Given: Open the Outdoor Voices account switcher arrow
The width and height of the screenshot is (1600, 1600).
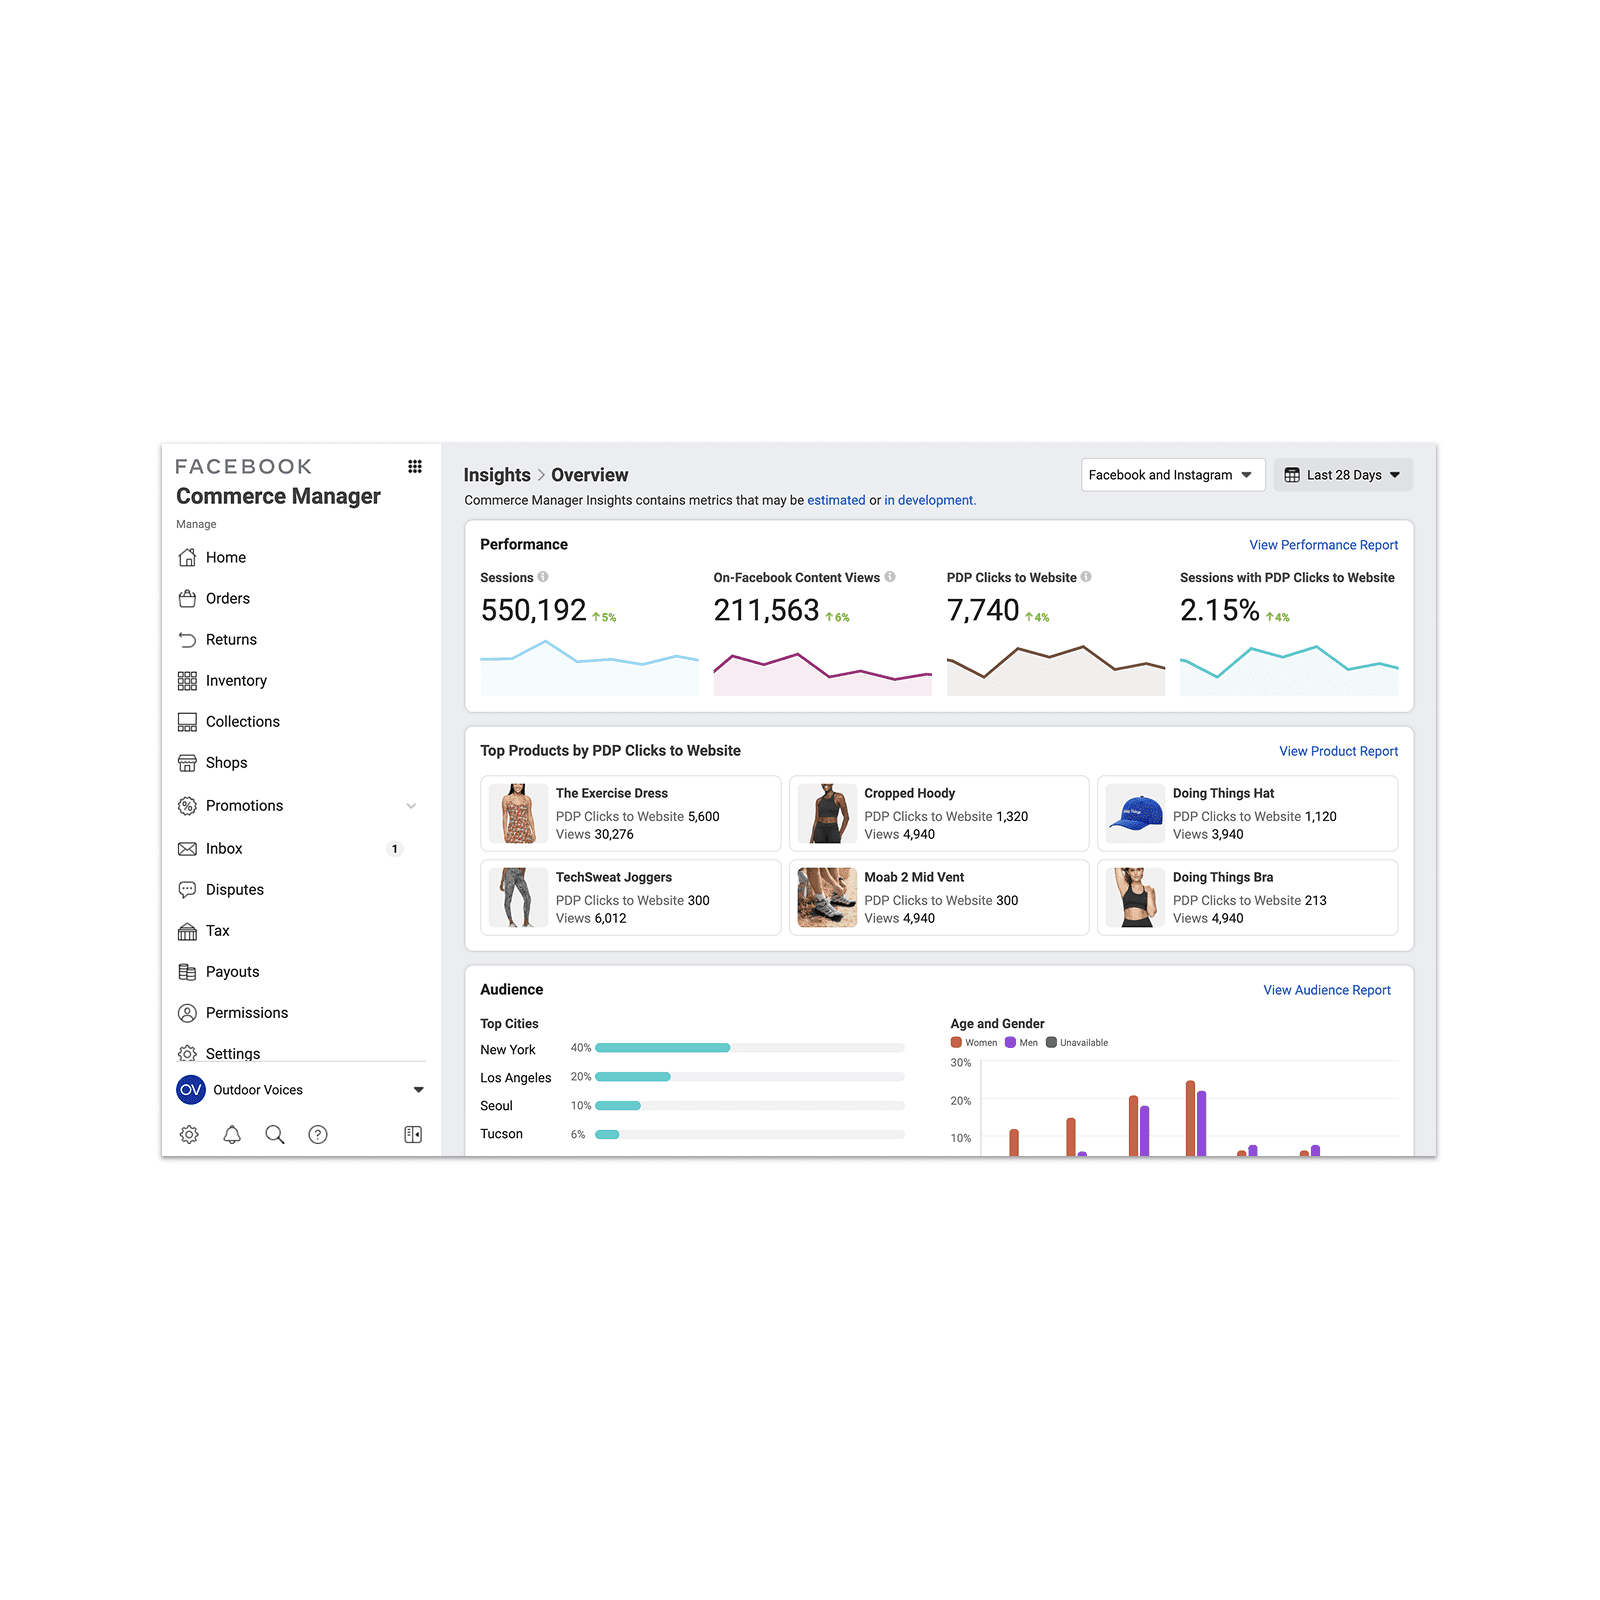Looking at the screenshot, I should [x=419, y=1090].
